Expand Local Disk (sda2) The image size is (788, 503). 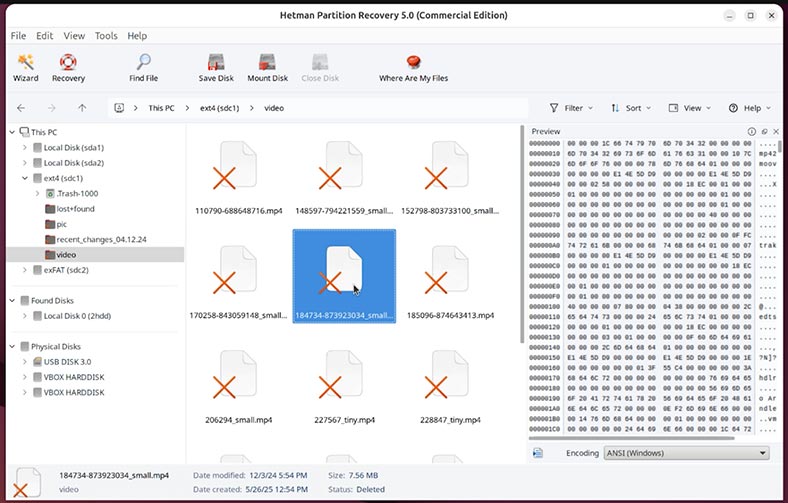pyautogui.click(x=25, y=163)
